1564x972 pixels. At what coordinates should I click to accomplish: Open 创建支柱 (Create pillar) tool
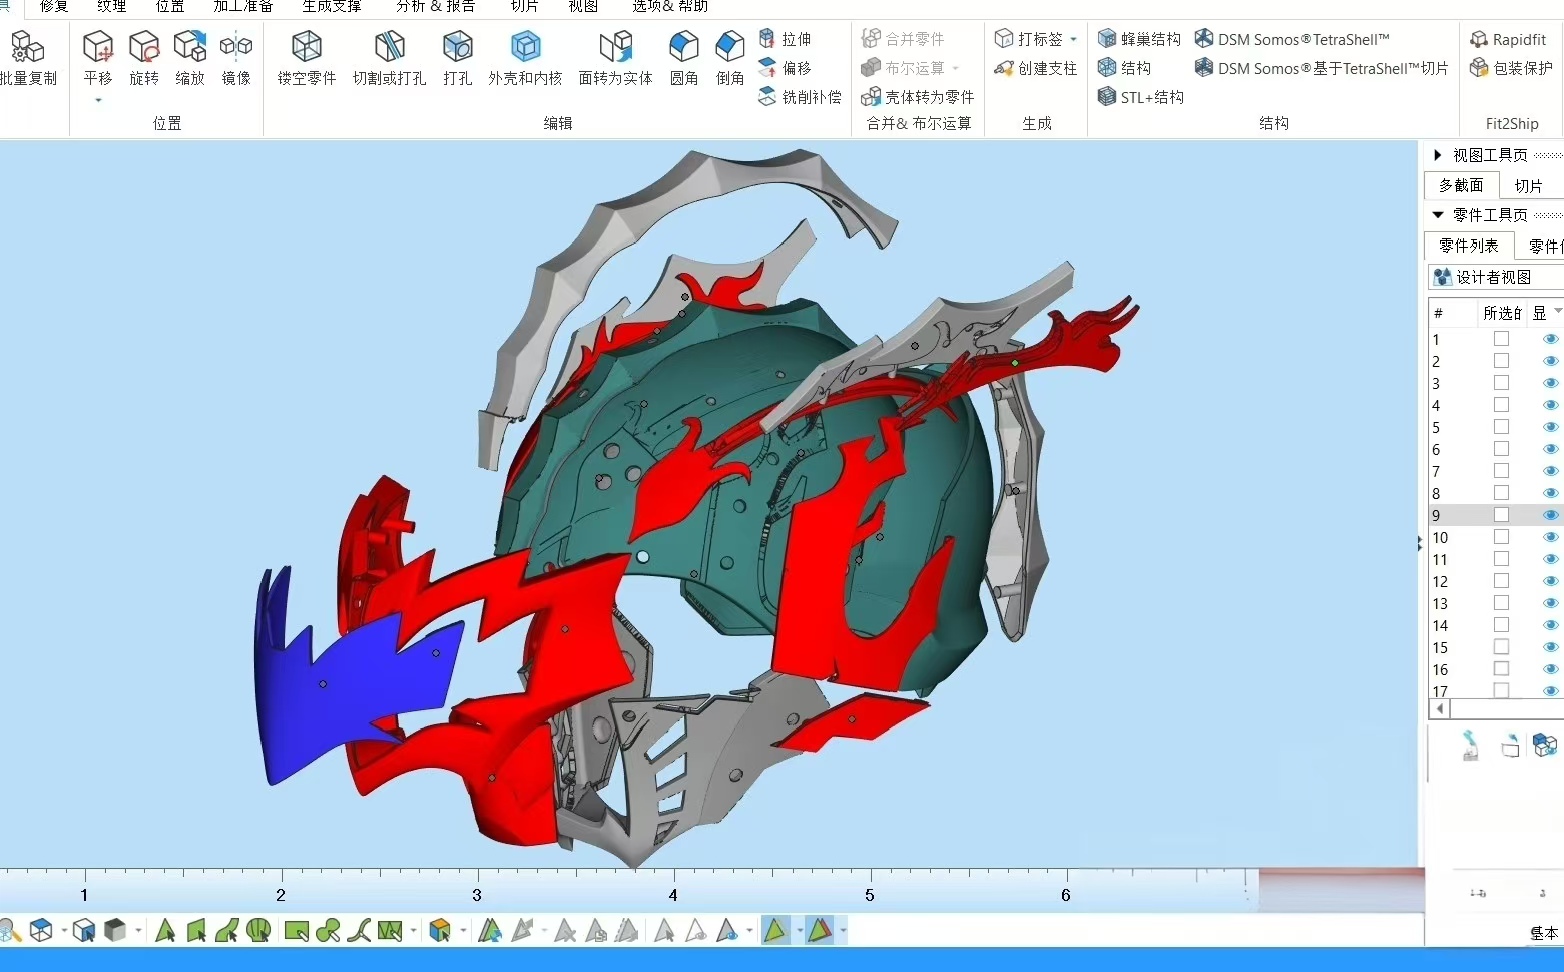(x=1035, y=68)
